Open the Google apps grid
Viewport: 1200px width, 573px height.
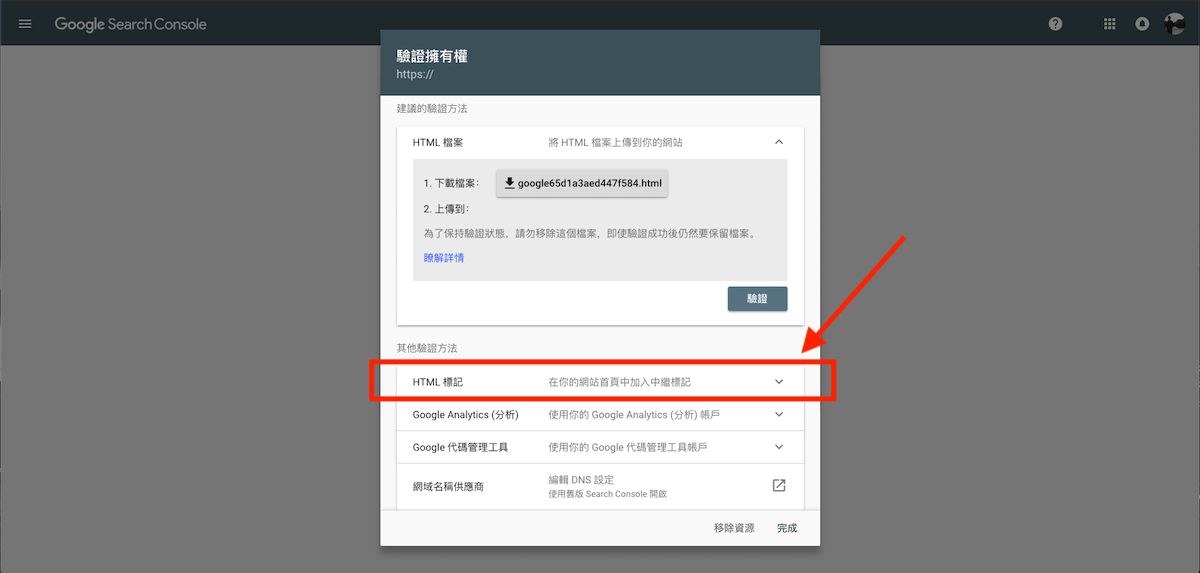(x=1109, y=24)
